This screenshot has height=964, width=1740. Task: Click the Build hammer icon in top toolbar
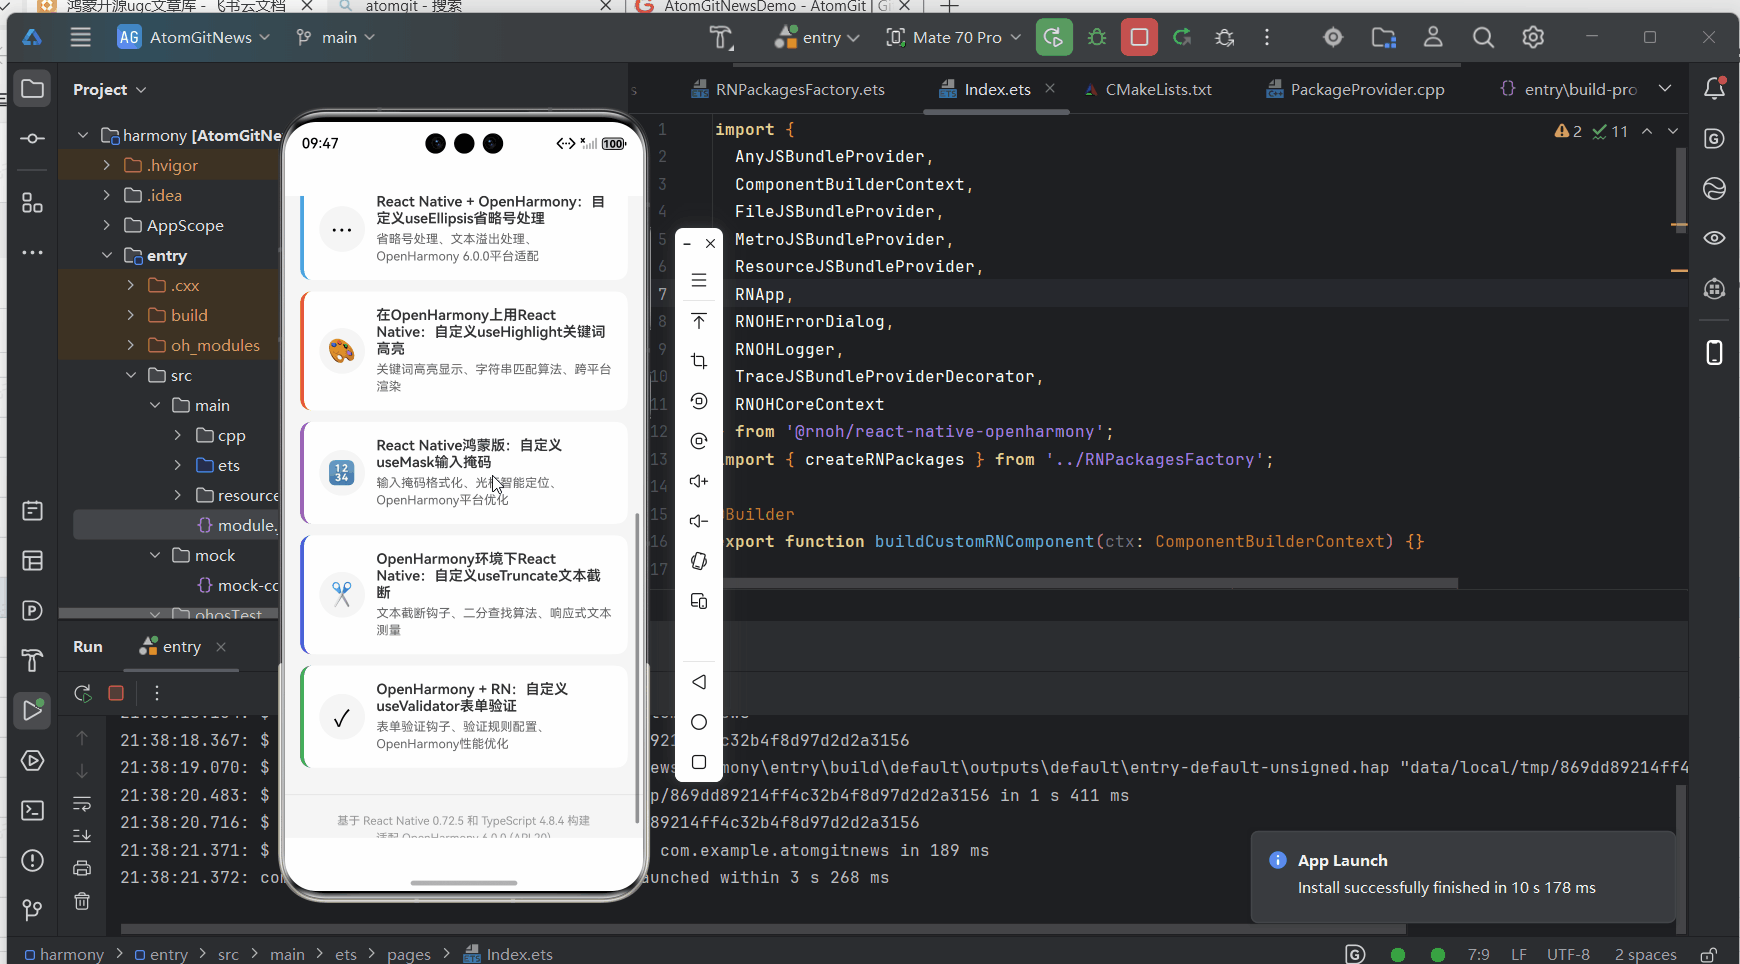click(721, 38)
